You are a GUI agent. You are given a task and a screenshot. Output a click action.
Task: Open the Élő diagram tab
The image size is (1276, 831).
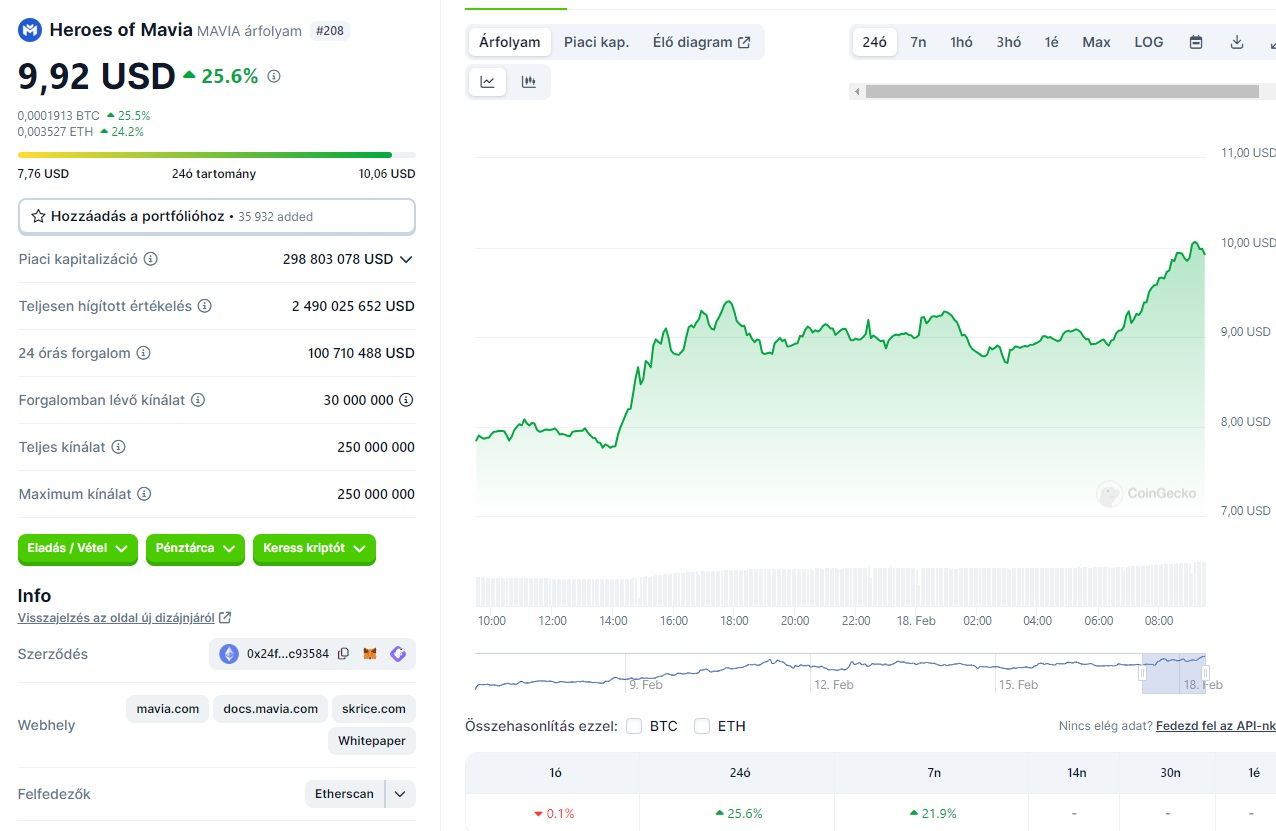coord(701,42)
